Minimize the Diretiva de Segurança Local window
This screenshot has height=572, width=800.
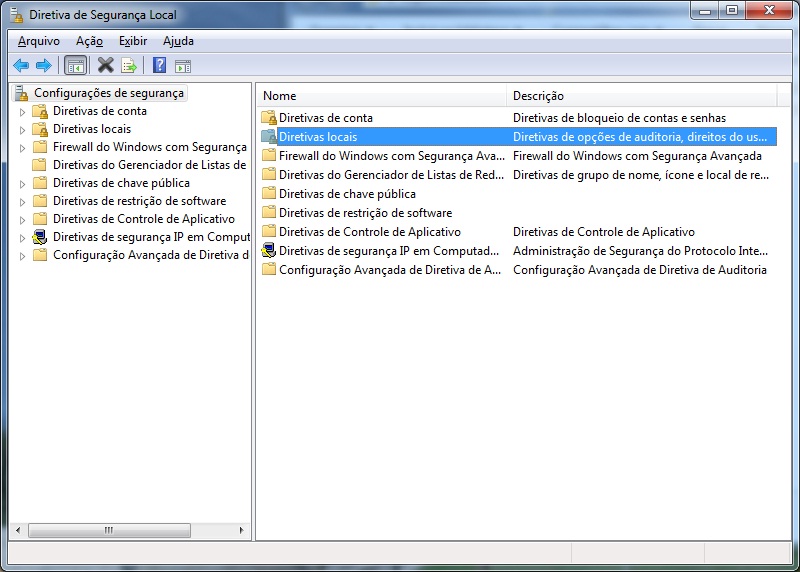tap(705, 10)
